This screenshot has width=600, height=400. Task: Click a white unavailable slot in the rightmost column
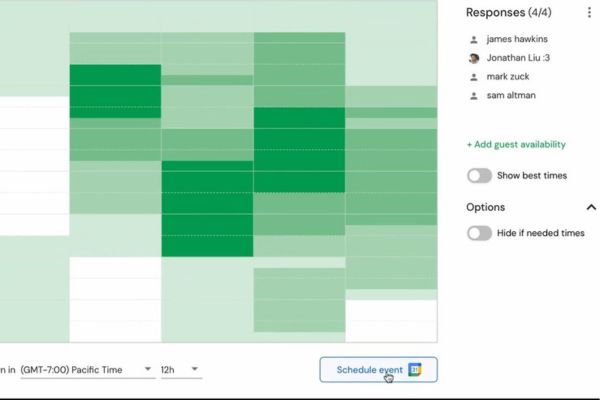click(391, 320)
